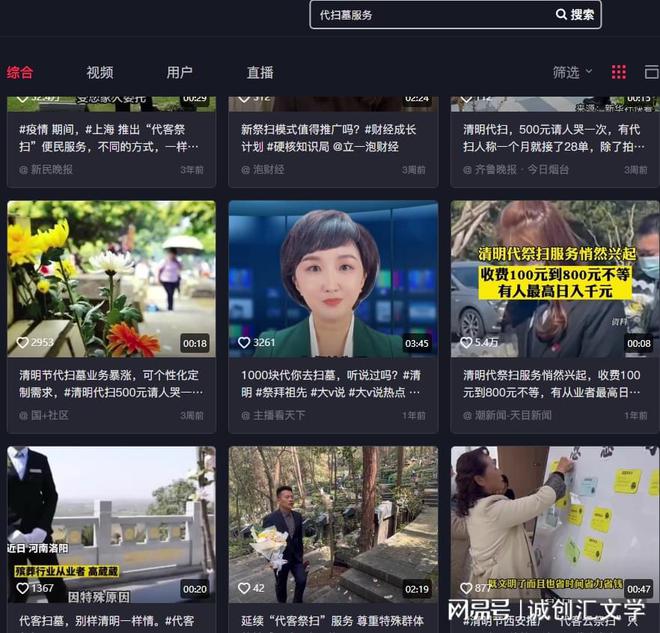Open the flowers thumbnail video 00:18
660x633 pixels.
(x=112, y=279)
